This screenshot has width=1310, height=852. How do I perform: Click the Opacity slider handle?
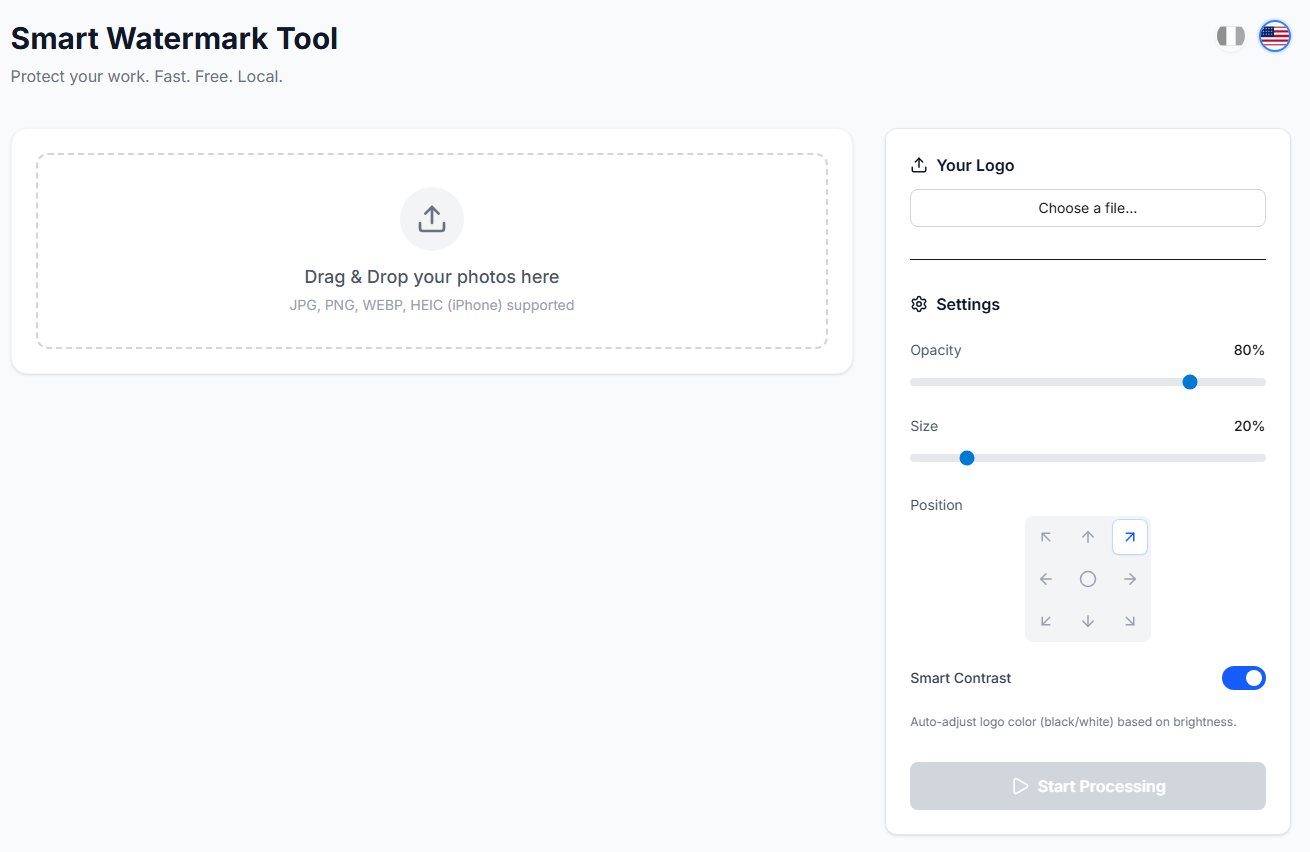[1189, 381]
